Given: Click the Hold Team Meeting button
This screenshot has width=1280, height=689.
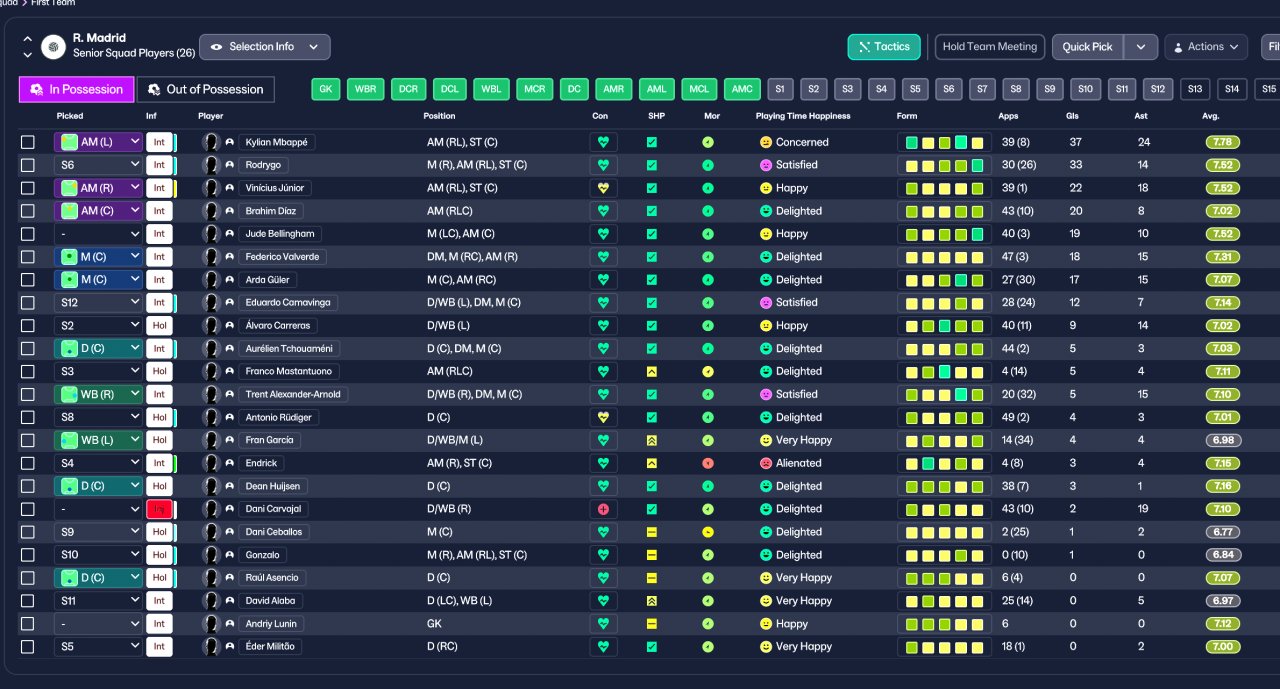Looking at the screenshot, I should pos(990,47).
